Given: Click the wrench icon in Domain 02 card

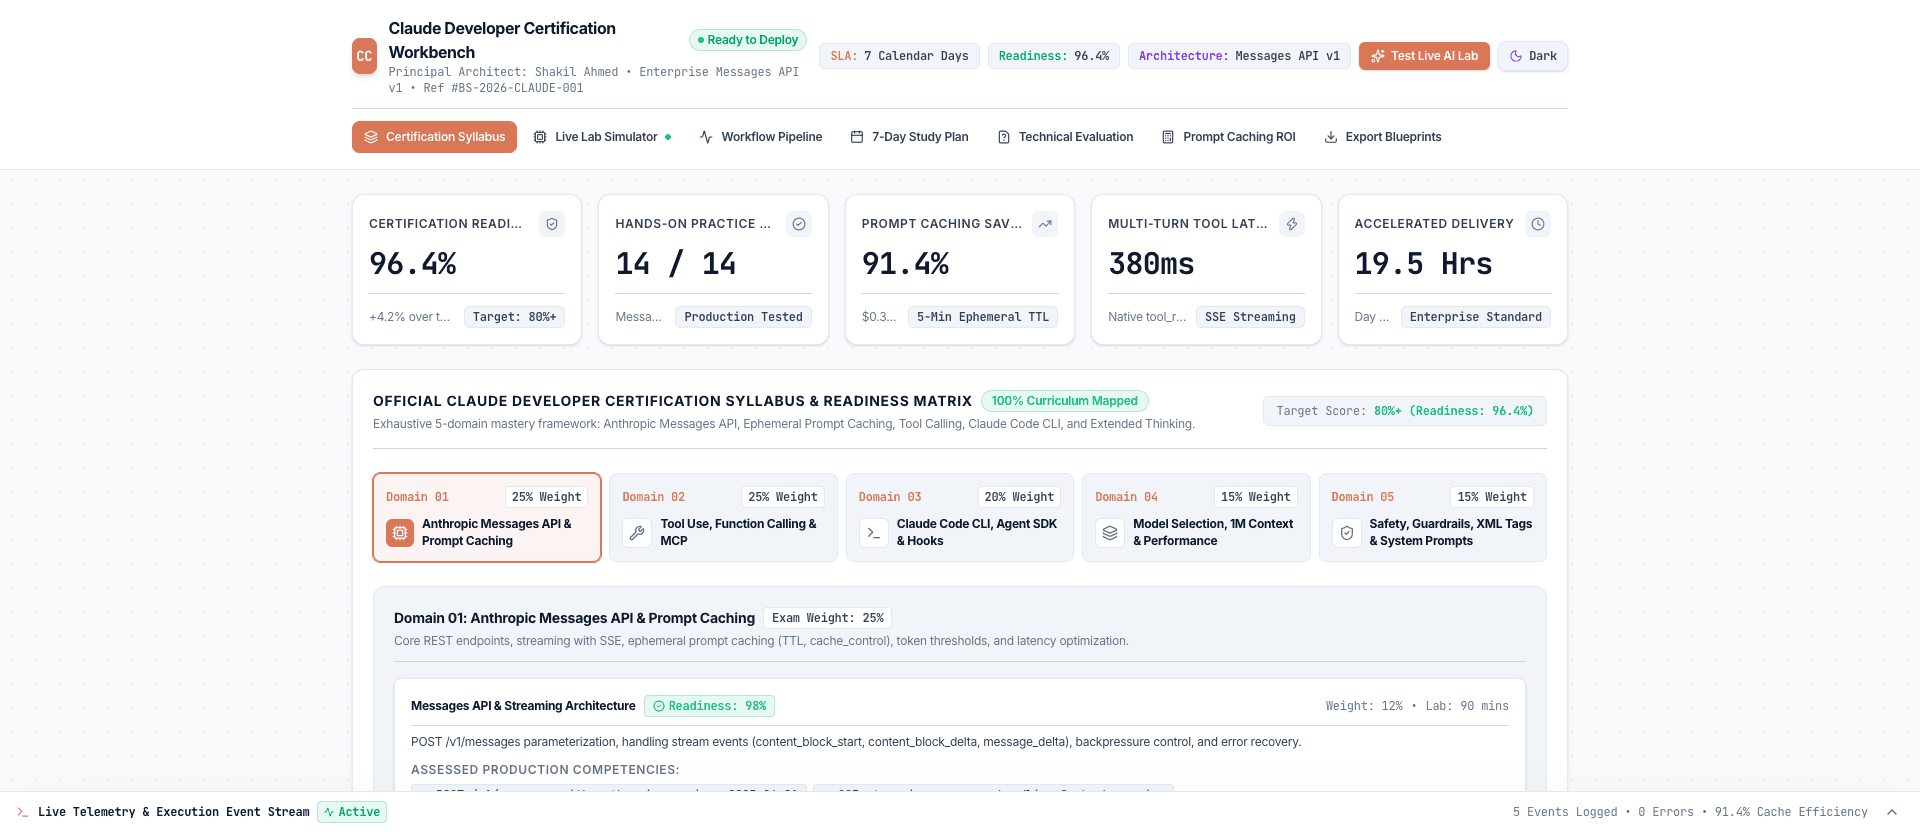Looking at the screenshot, I should pos(637,533).
